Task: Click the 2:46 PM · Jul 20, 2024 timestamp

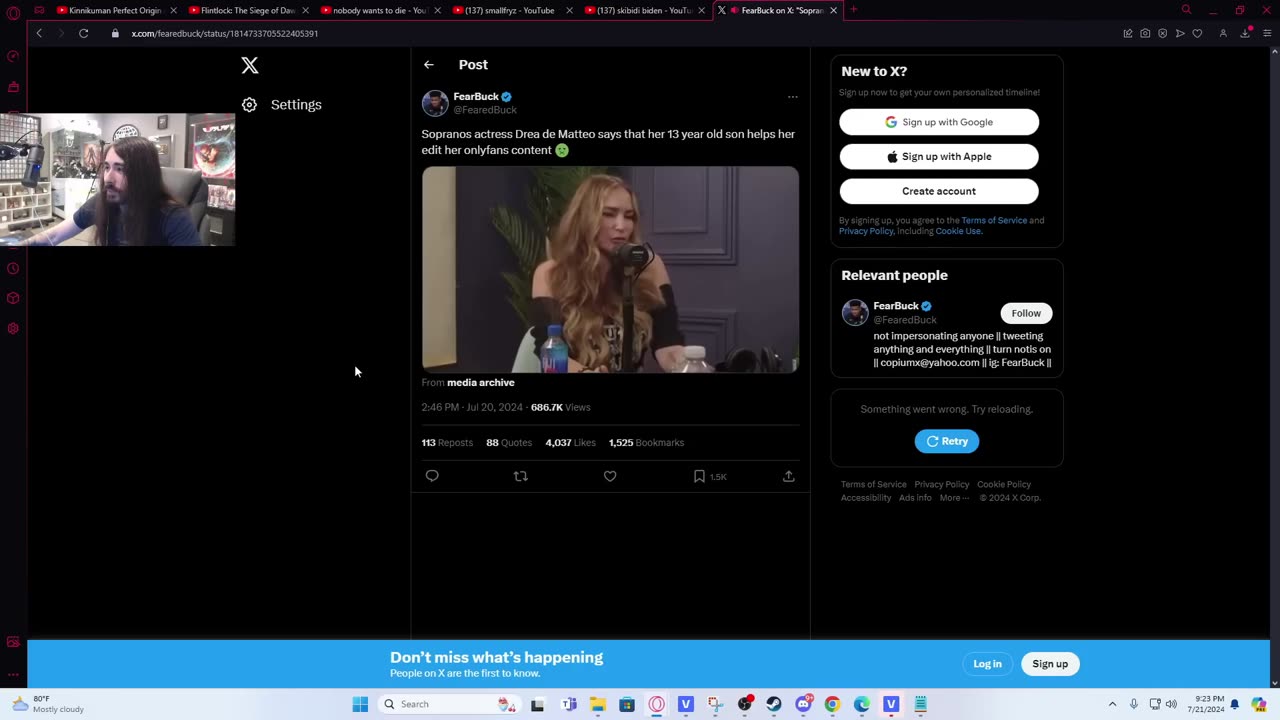Action: [x=472, y=407]
